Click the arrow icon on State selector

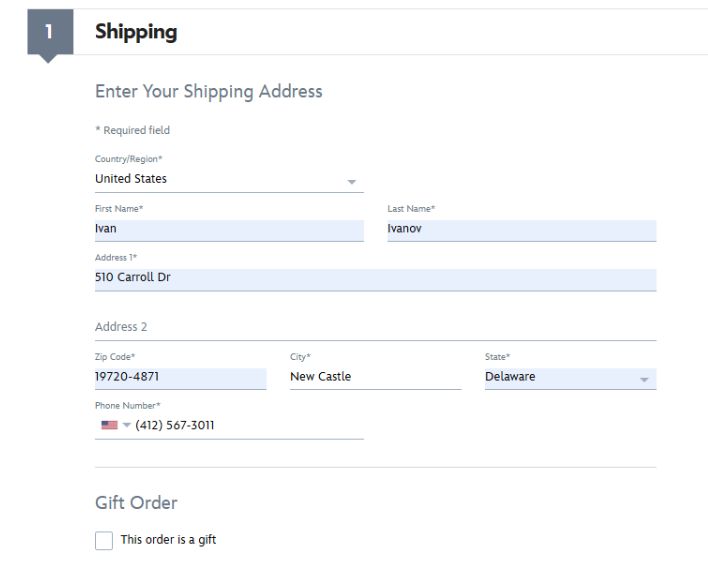[x=644, y=379]
